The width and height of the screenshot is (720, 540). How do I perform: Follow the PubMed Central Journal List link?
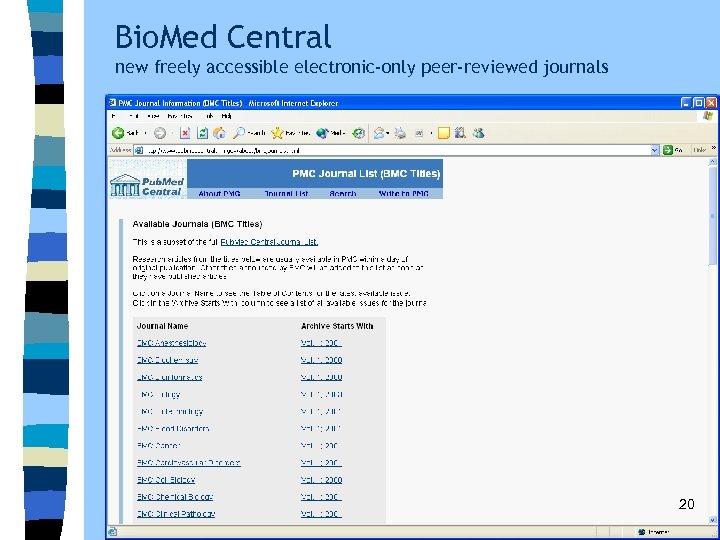[269, 242]
